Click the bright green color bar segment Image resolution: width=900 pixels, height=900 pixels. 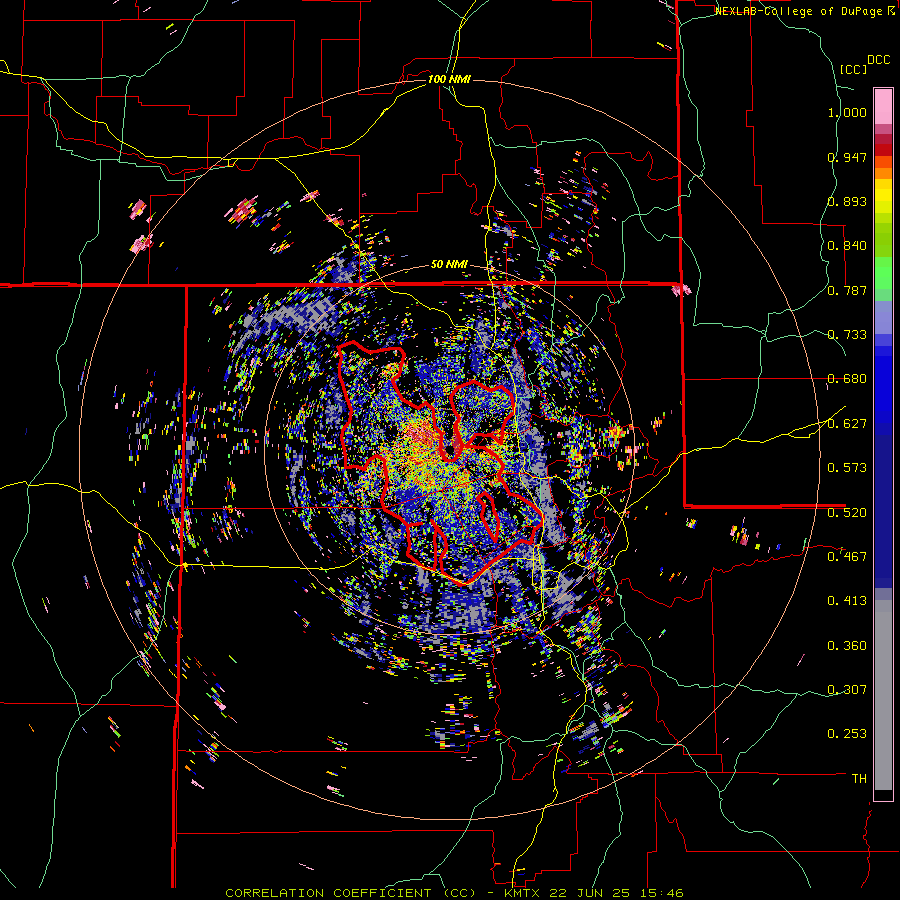pyautogui.click(x=883, y=273)
